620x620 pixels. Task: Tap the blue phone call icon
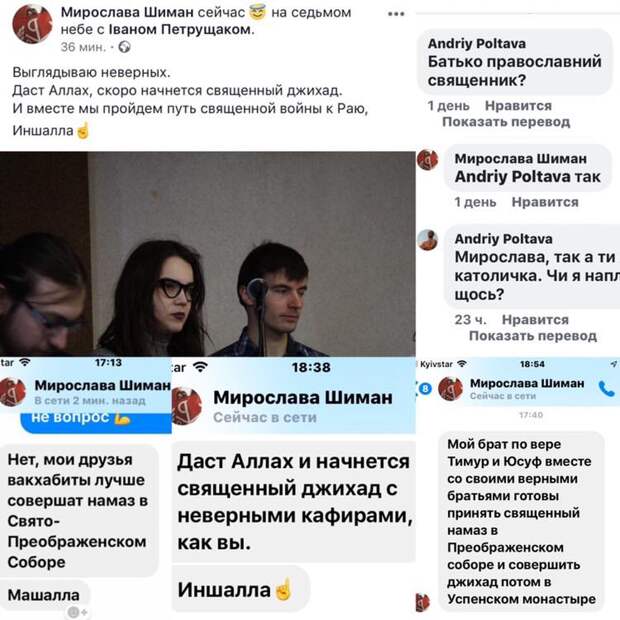click(607, 389)
